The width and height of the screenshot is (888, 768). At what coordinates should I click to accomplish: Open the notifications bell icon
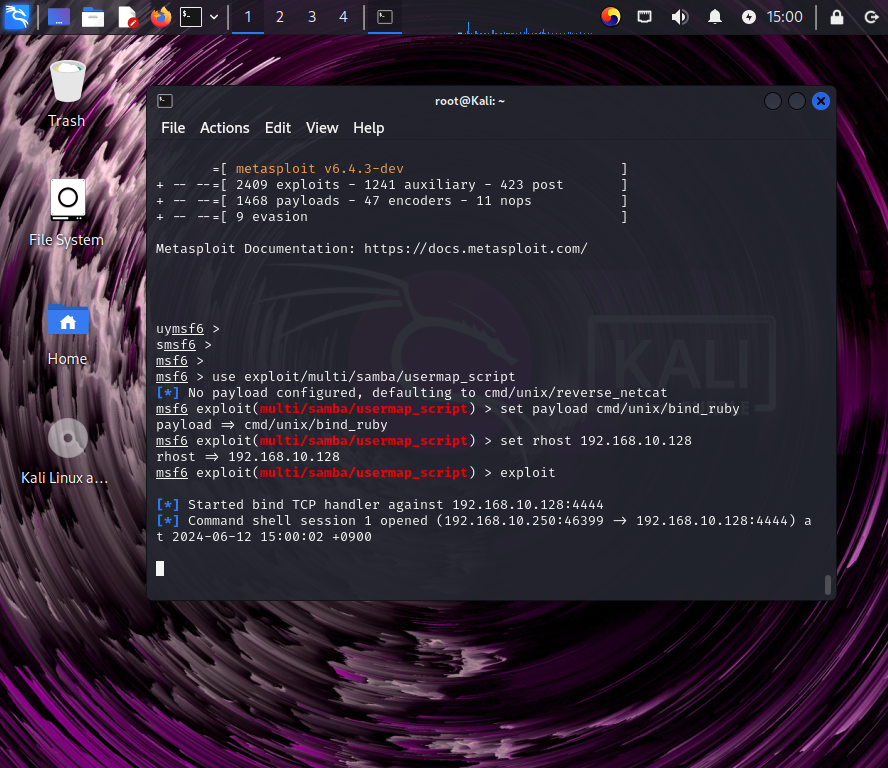[715, 17]
